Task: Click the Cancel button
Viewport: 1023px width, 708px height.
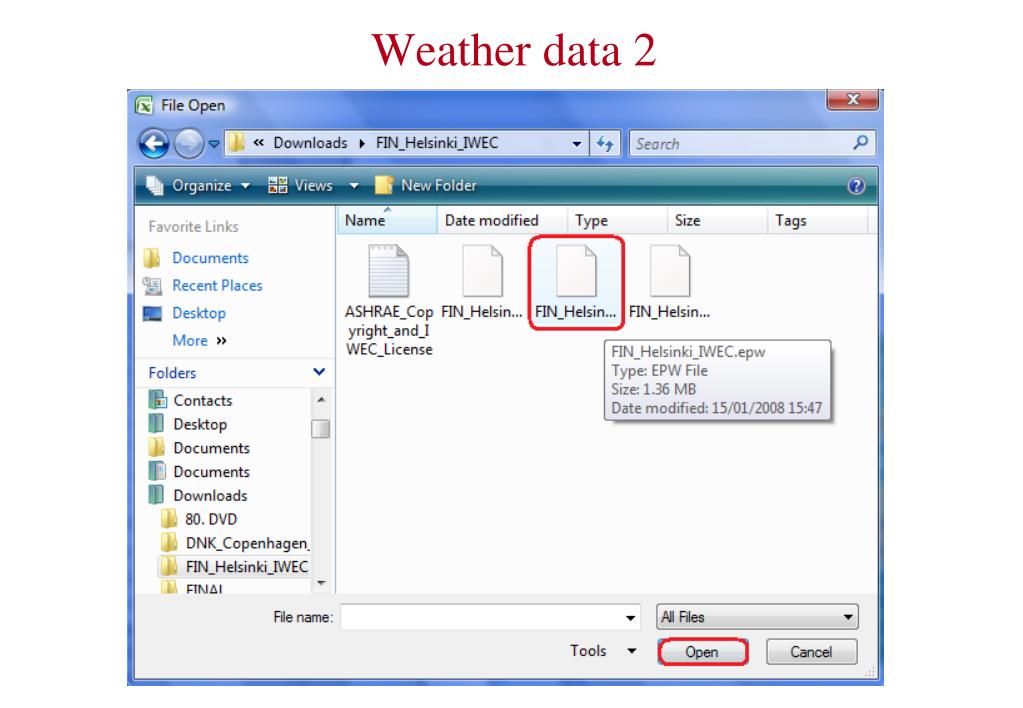Action: point(811,652)
